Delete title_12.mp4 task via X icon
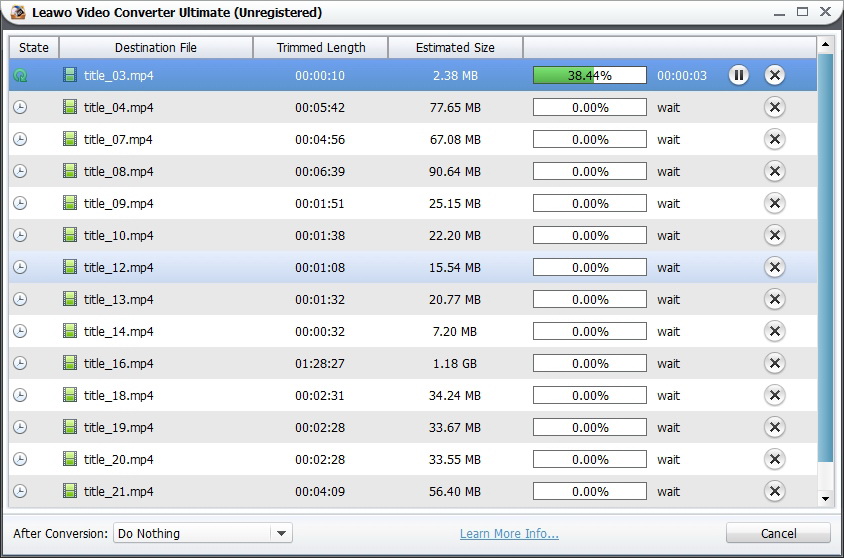 774,268
